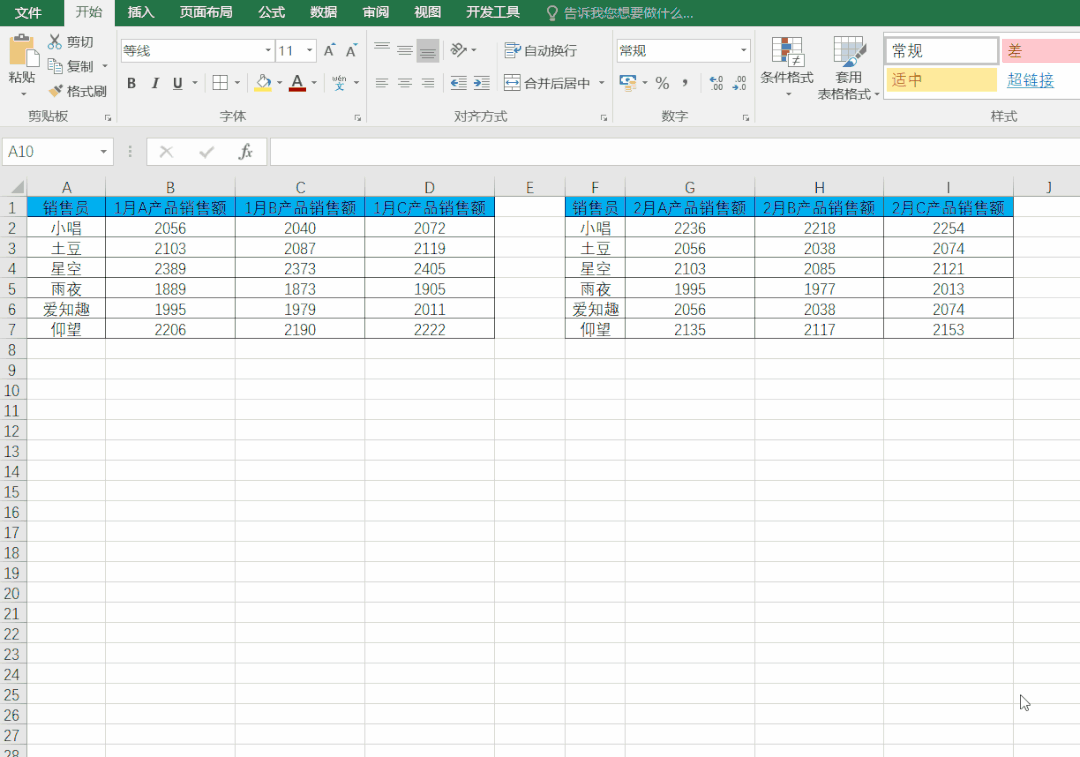This screenshot has width=1080, height=757.
Task: Click the insert function fx icon
Action: [x=245, y=152]
